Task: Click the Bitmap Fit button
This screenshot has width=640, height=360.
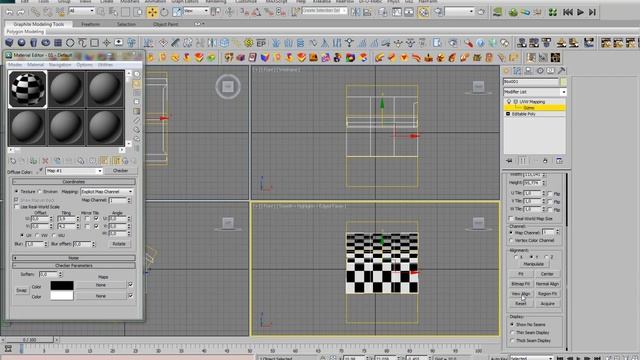Action: pyautogui.click(x=521, y=284)
